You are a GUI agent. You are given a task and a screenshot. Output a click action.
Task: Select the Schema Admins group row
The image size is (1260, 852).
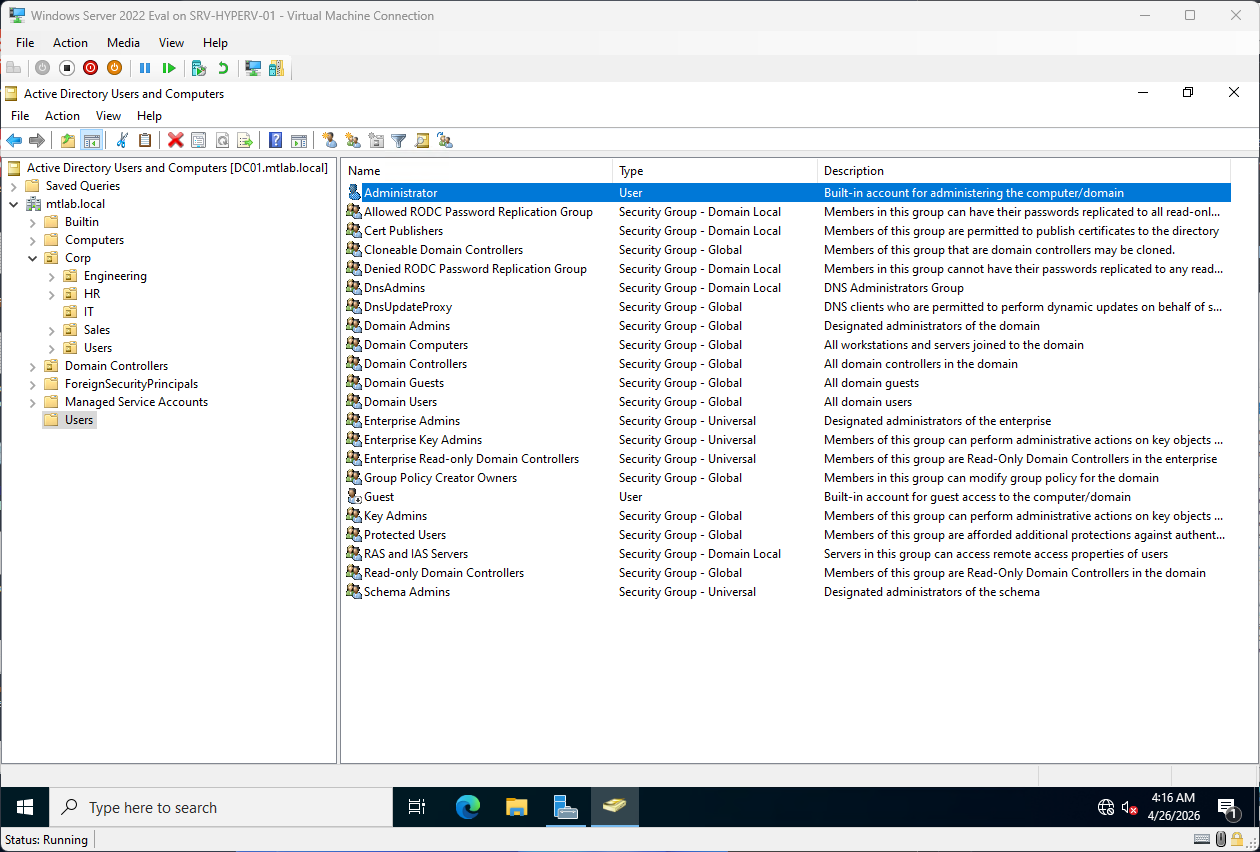point(788,592)
